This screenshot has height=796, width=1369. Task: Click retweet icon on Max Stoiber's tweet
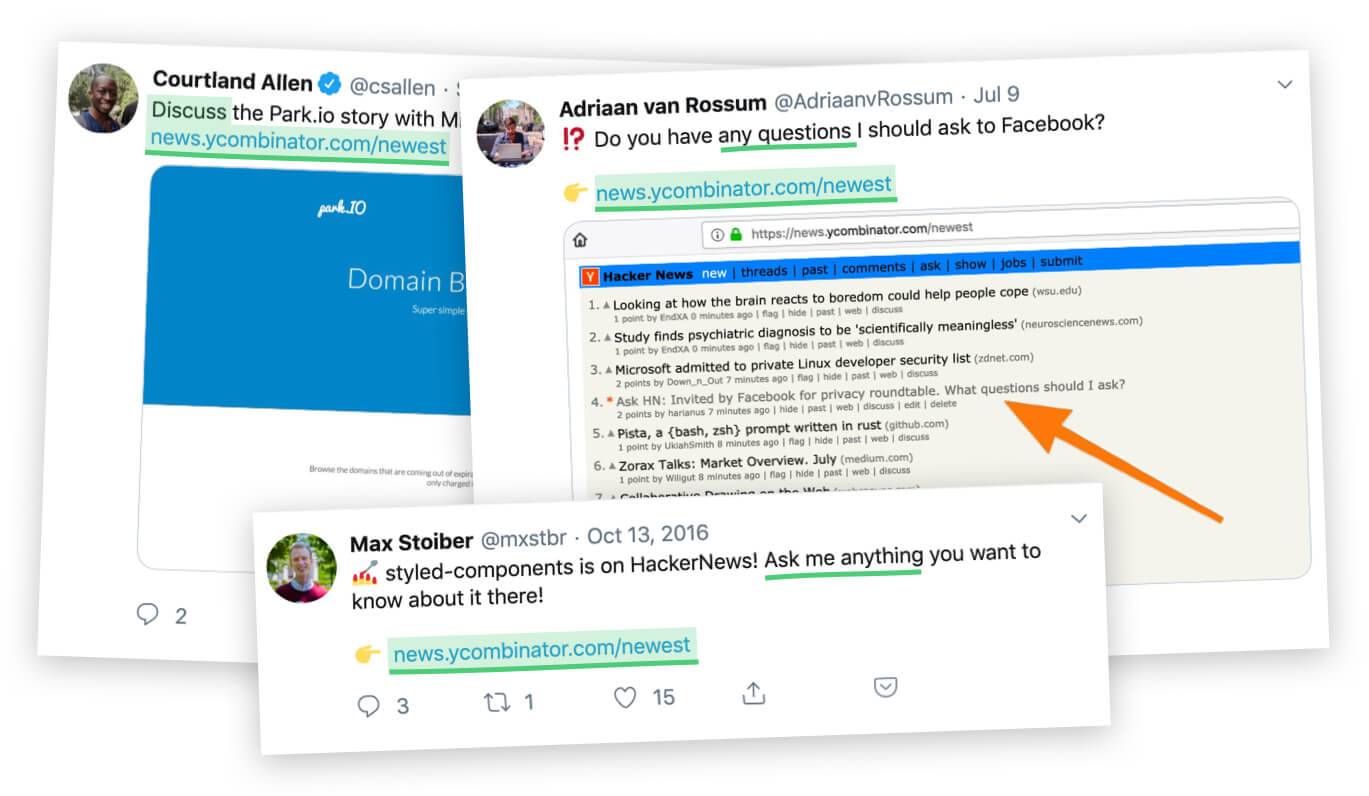pyautogui.click(x=496, y=702)
